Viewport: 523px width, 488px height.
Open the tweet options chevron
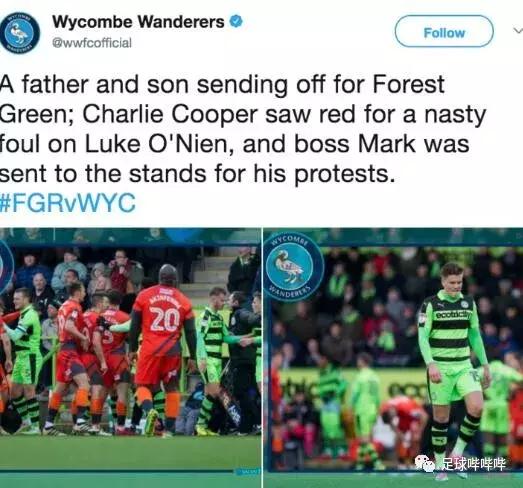click(x=518, y=31)
